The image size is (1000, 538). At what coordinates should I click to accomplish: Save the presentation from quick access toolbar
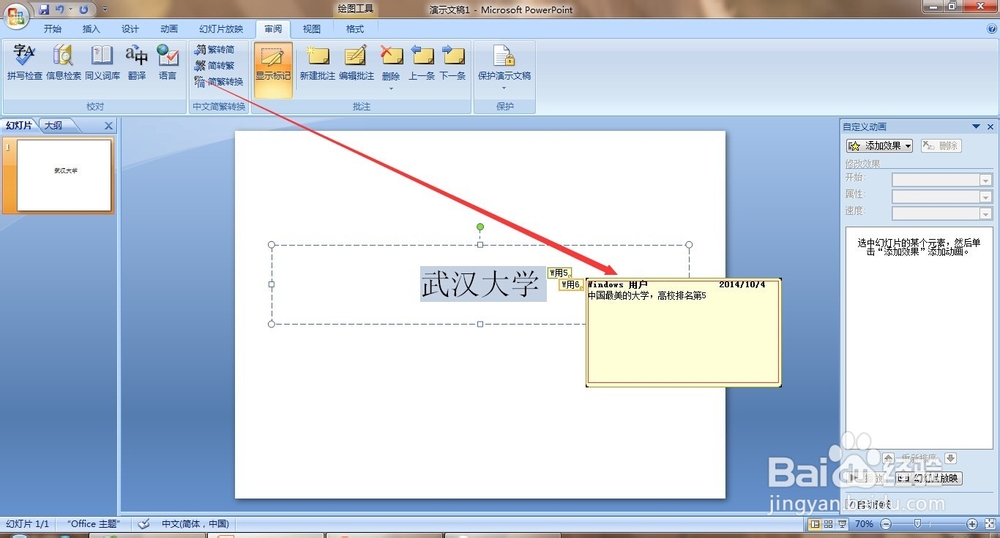pos(43,10)
